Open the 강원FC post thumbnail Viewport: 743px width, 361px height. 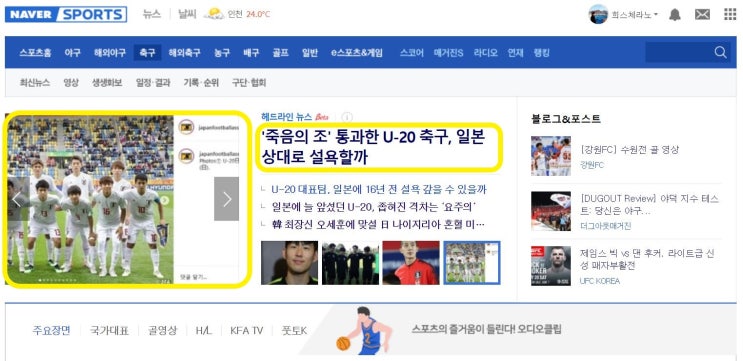coord(551,156)
